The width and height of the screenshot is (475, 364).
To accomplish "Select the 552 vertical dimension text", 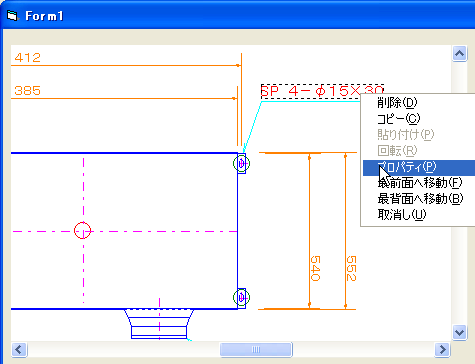I will [351, 268].
